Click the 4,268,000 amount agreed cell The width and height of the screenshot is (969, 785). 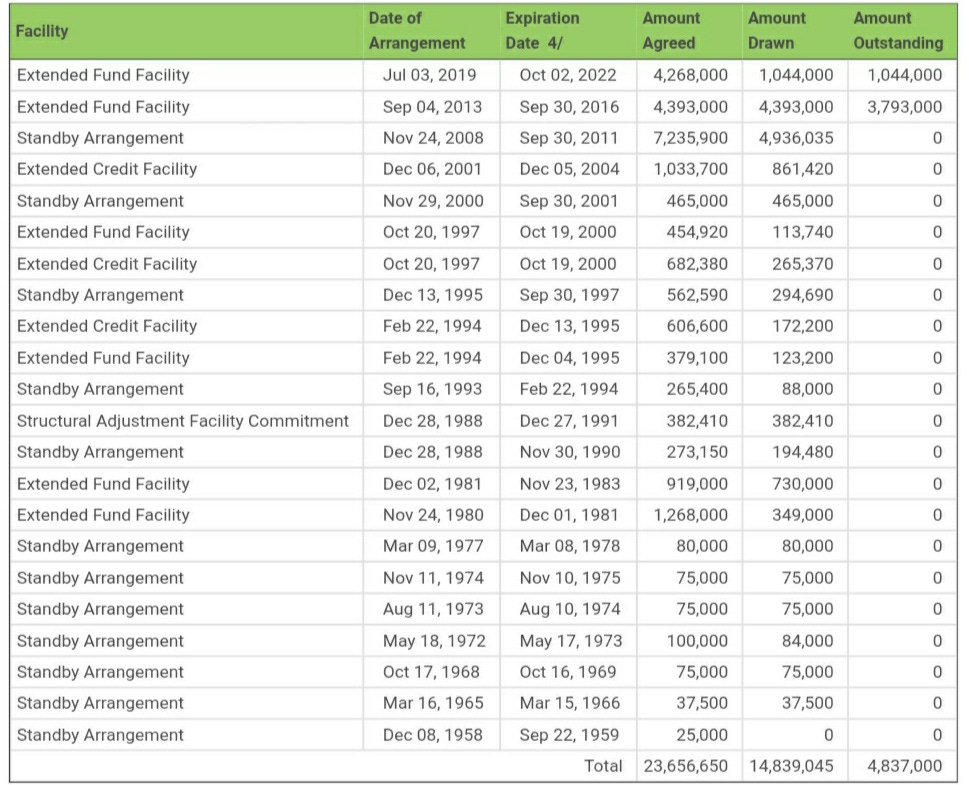point(690,75)
